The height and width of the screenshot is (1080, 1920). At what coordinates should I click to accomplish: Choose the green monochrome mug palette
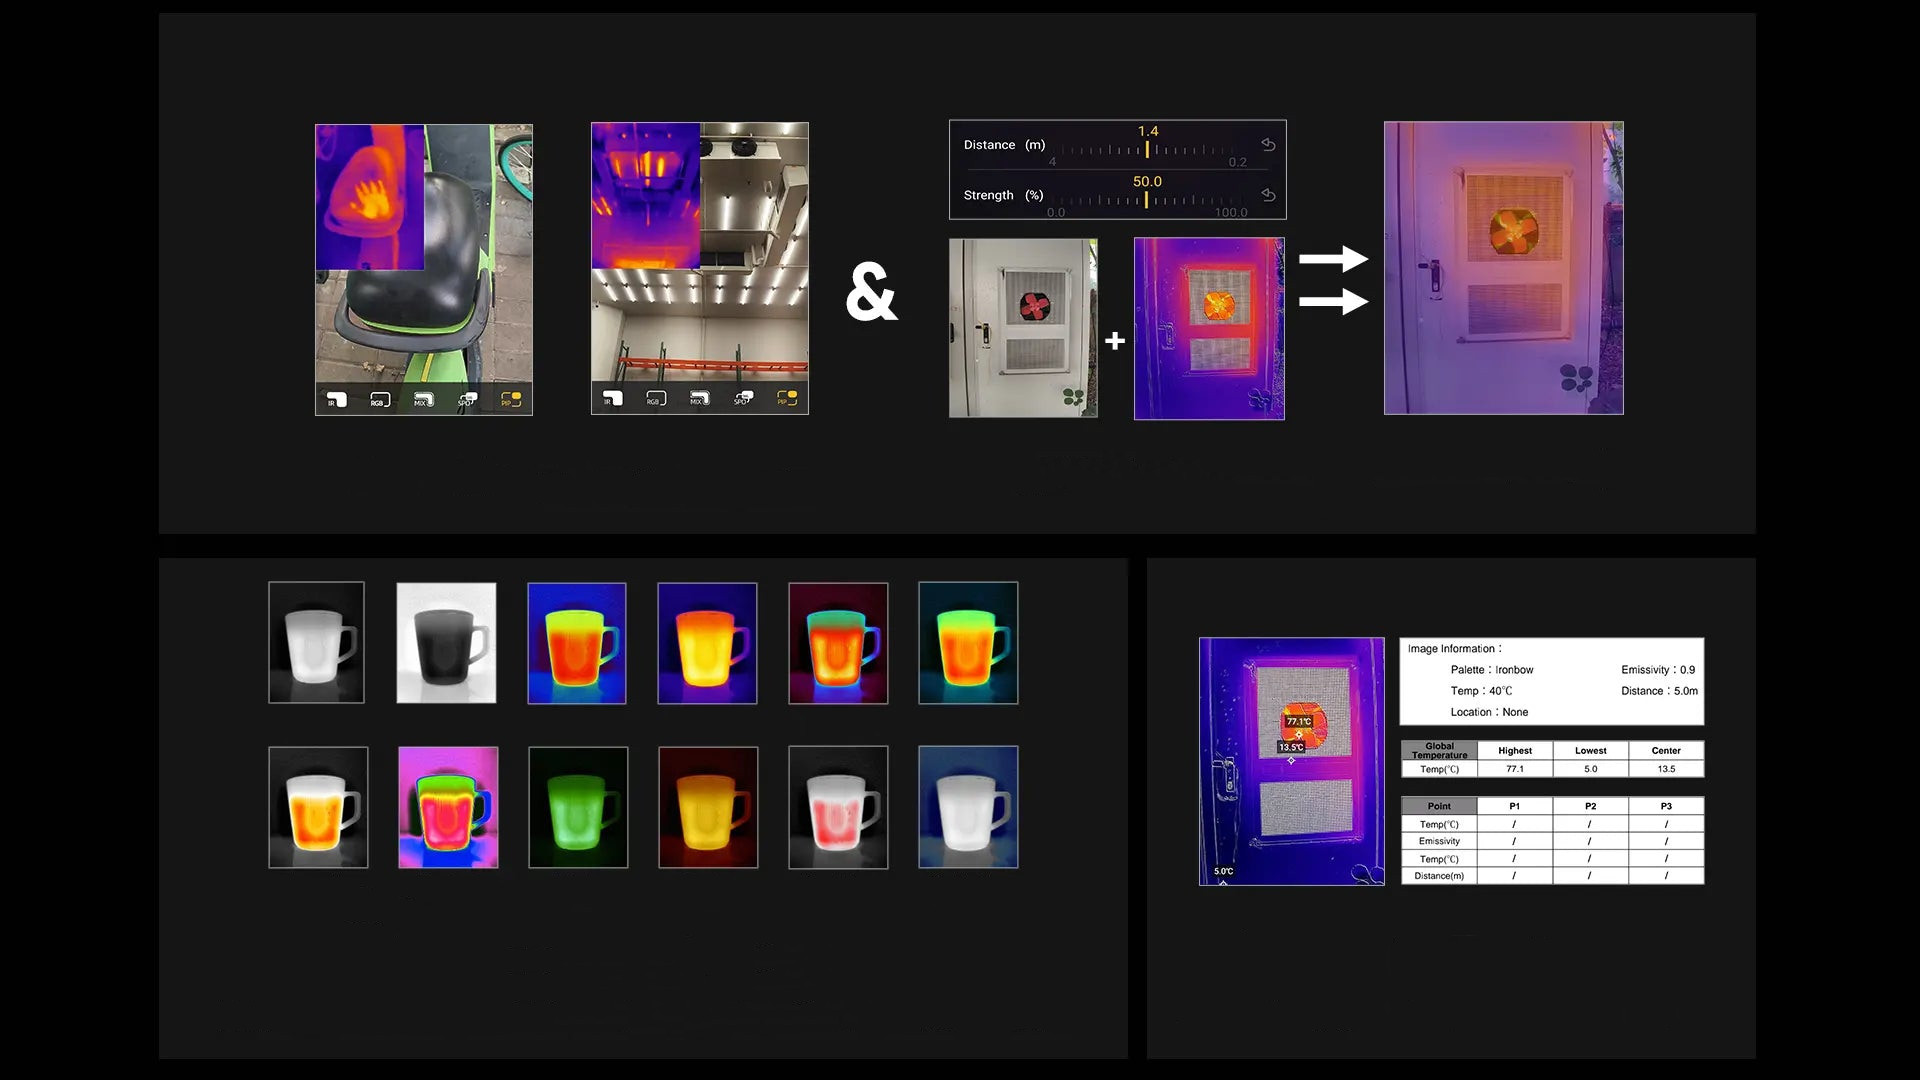click(x=578, y=807)
